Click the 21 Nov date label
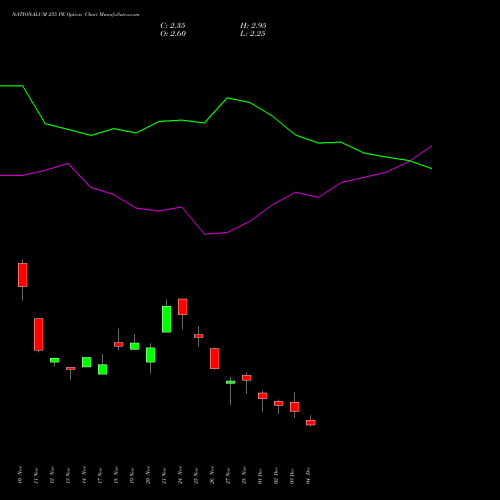The width and height of the screenshot is (500, 500). [x=164, y=475]
